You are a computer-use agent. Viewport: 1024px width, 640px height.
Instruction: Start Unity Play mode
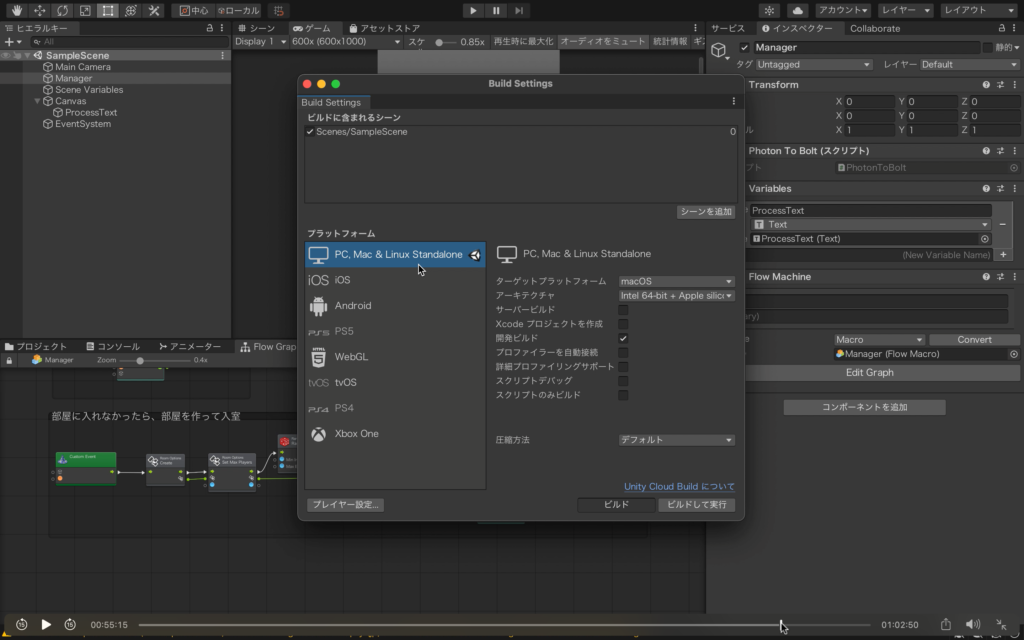click(x=473, y=10)
